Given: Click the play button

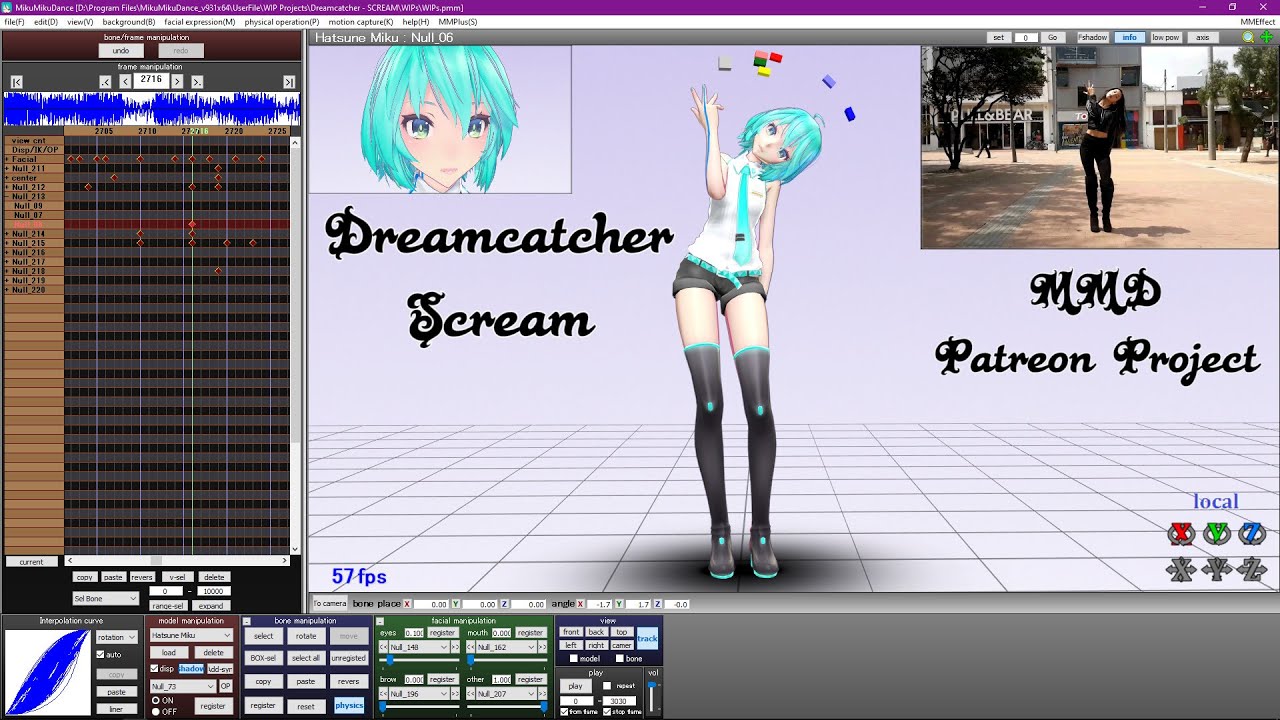Looking at the screenshot, I should pos(575,686).
